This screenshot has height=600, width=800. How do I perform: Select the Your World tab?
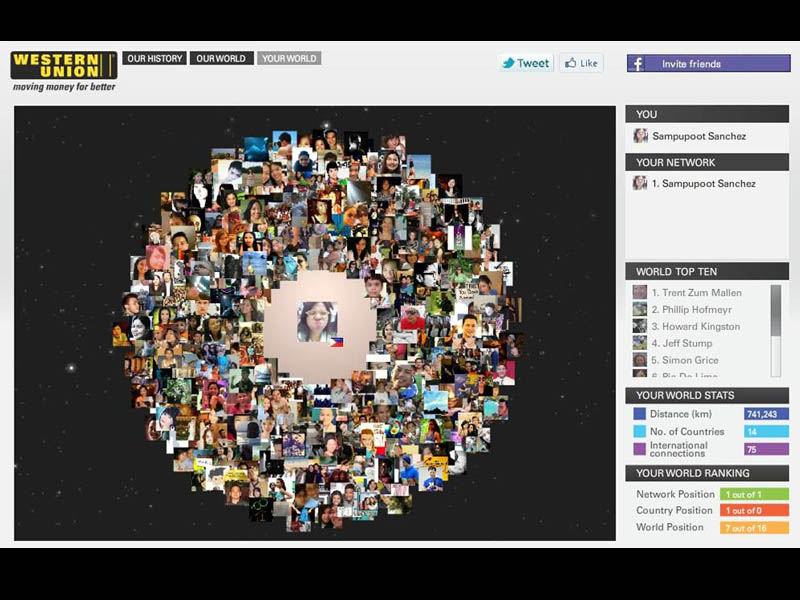point(288,59)
